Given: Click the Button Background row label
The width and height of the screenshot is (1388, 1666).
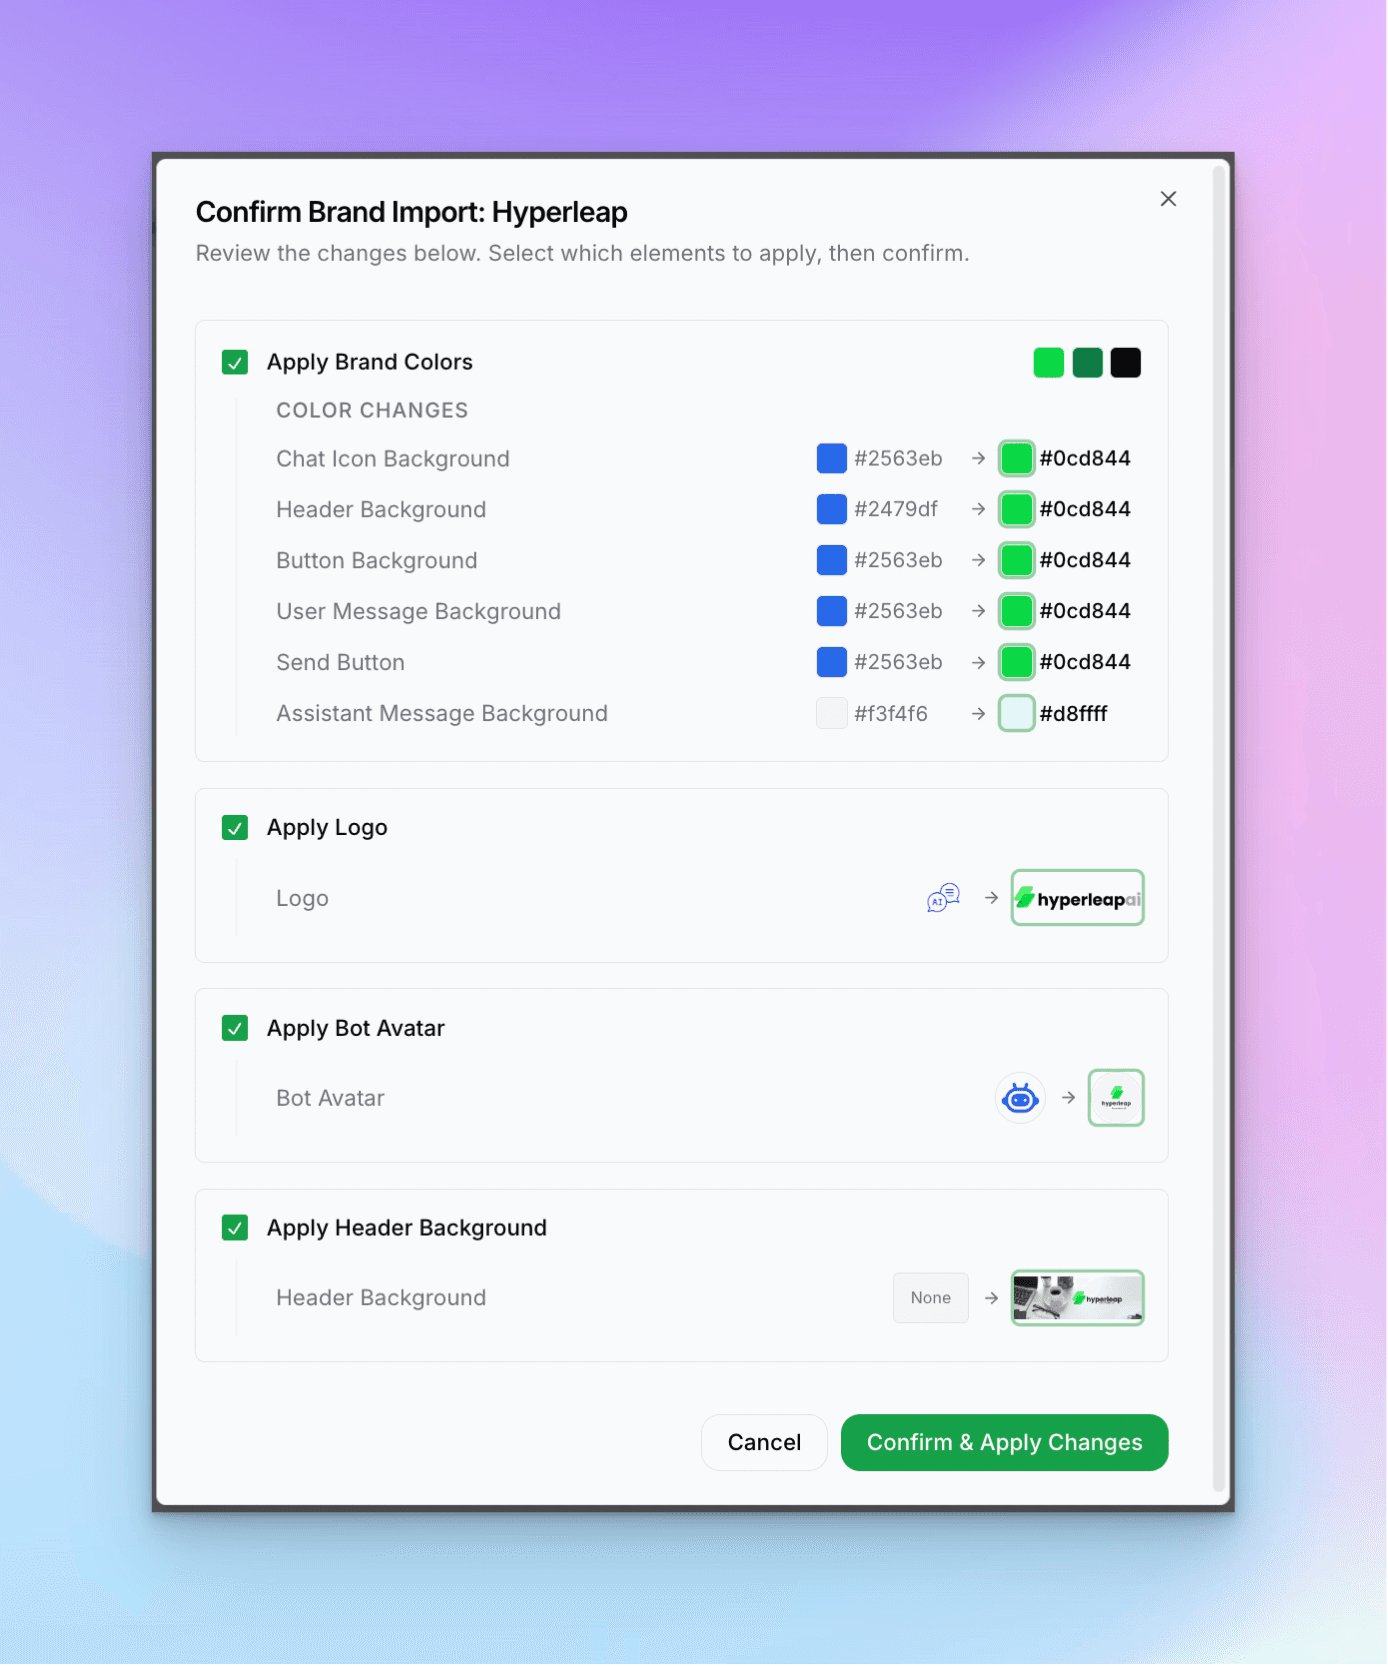Looking at the screenshot, I should (376, 560).
